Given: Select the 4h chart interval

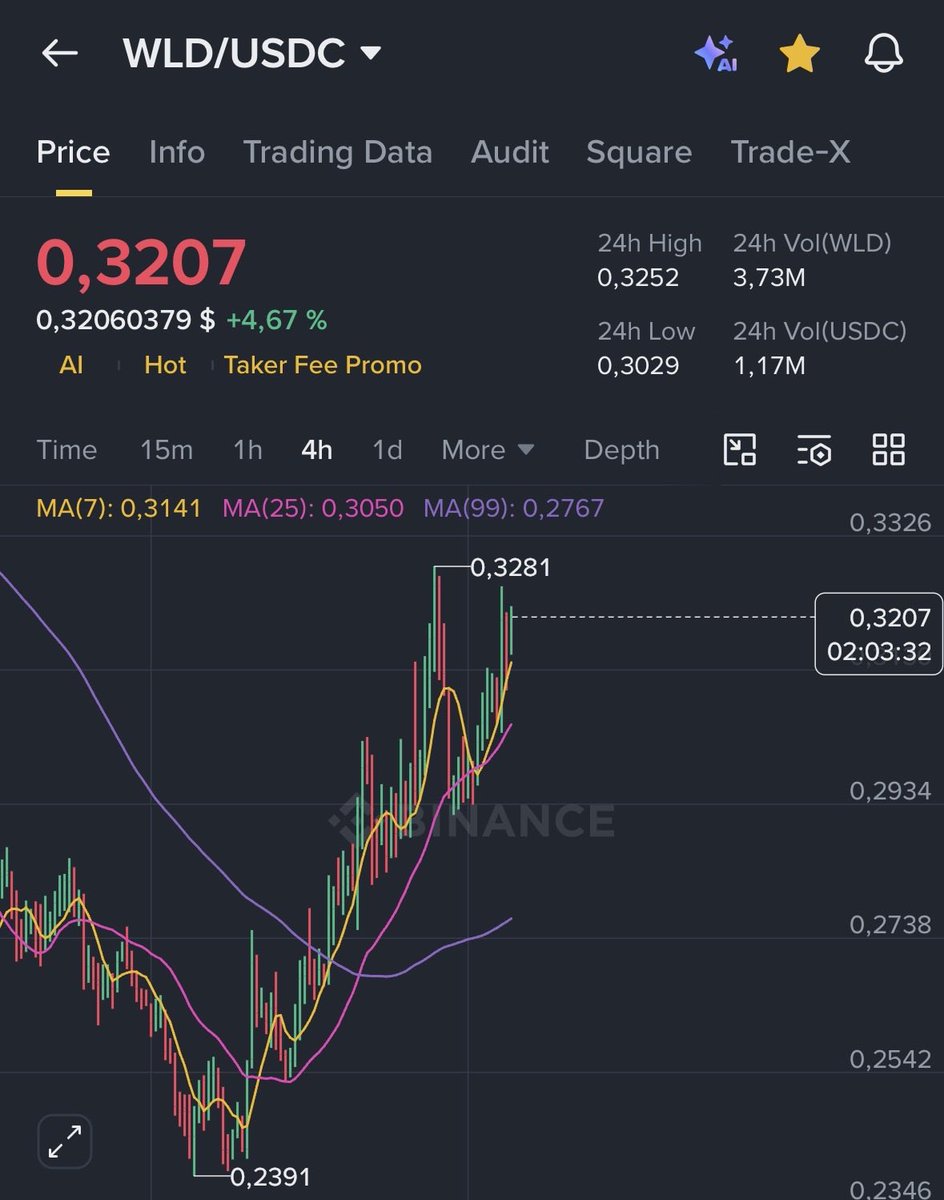Looking at the screenshot, I should click(316, 450).
